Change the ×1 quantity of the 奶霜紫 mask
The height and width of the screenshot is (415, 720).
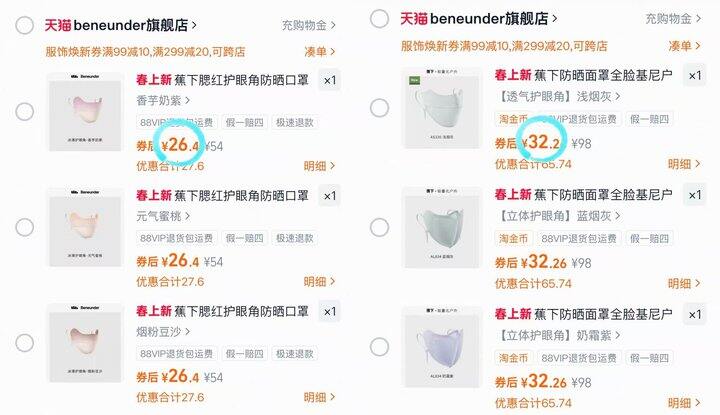click(694, 314)
